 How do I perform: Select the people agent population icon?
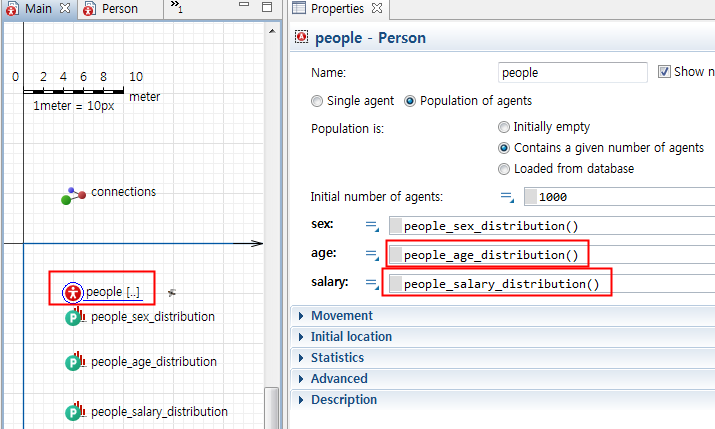click(x=73, y=293)
